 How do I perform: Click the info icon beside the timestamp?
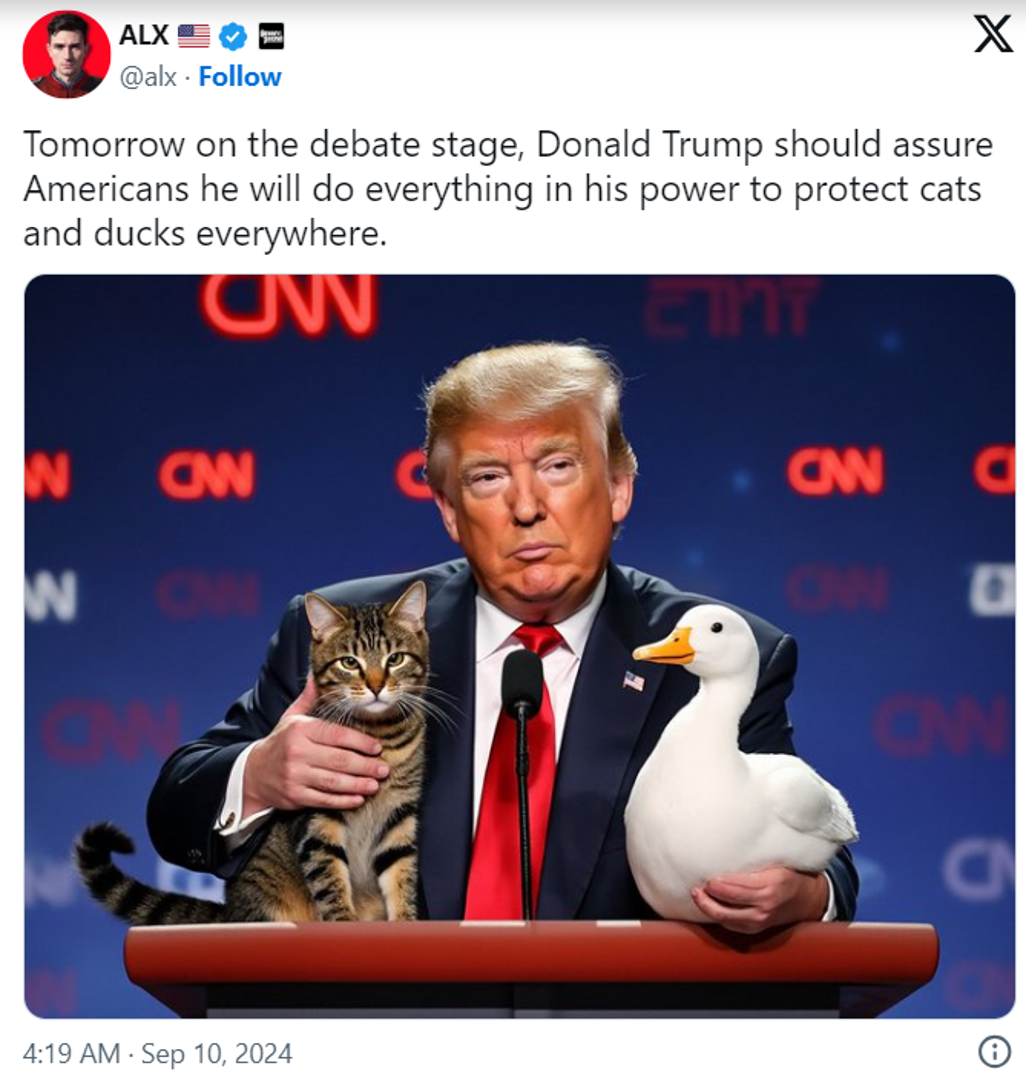(x=994, y=1052)
